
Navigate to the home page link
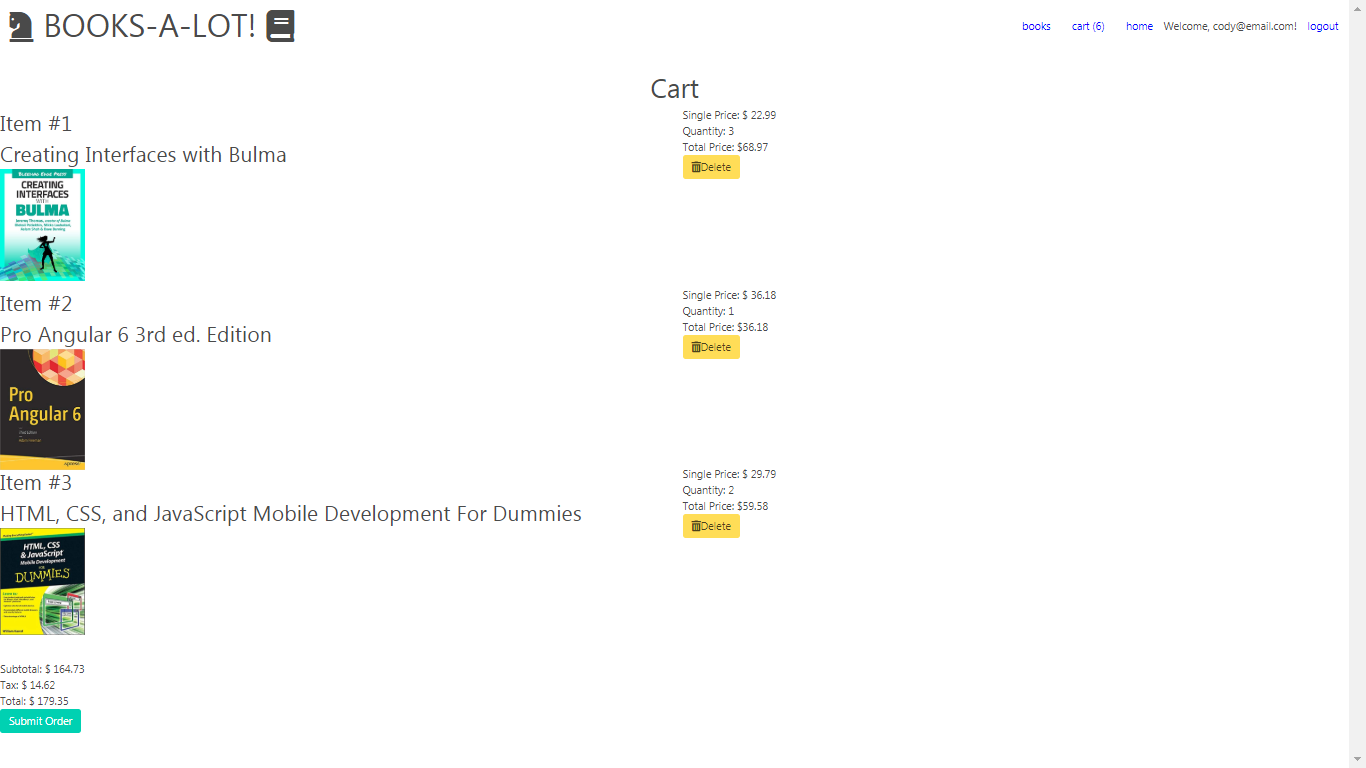point(1139,26)
